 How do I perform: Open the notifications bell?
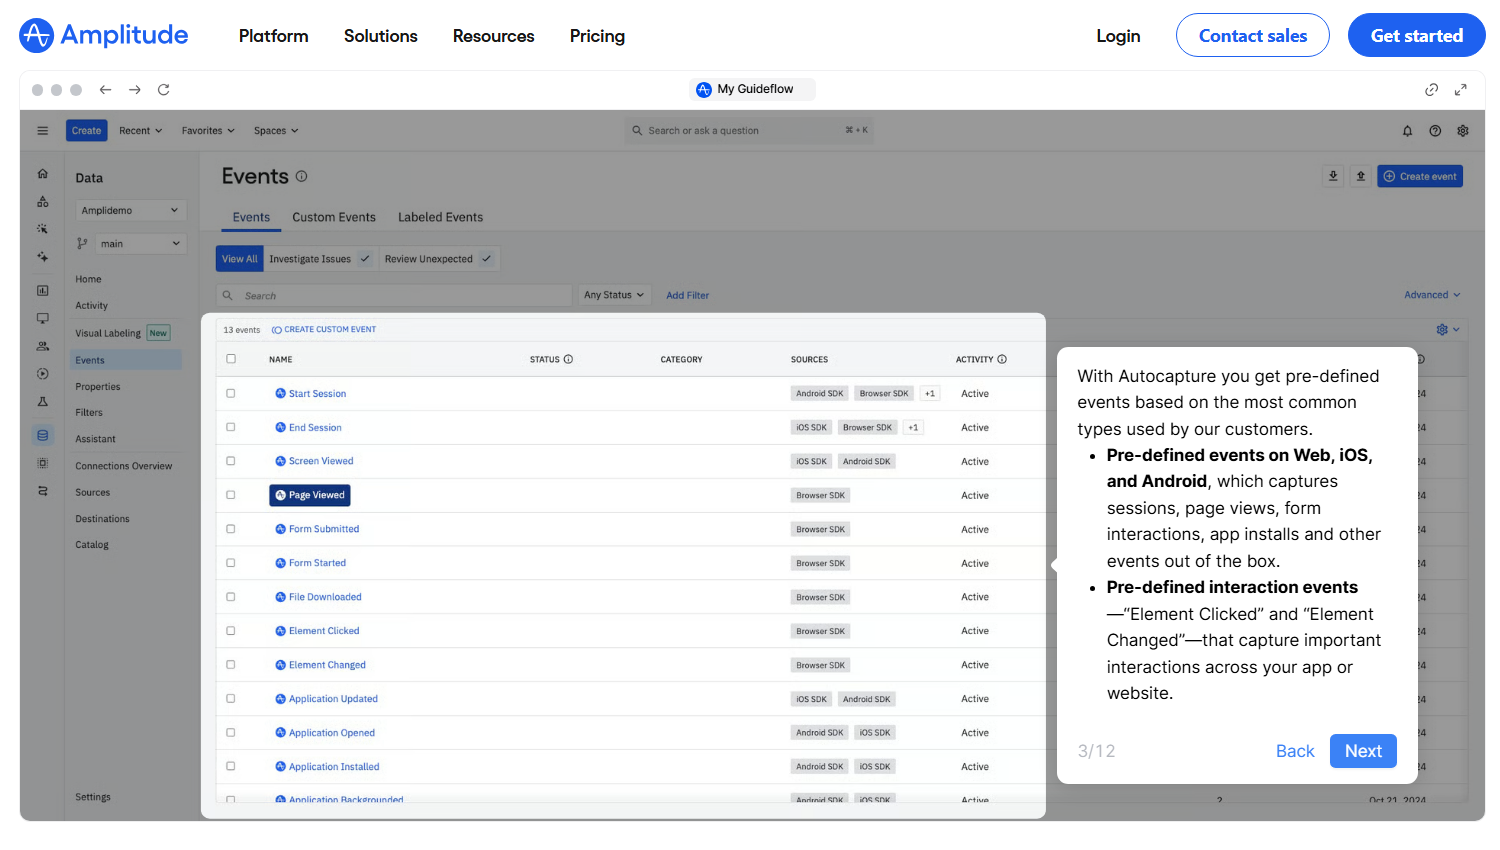1408,131
